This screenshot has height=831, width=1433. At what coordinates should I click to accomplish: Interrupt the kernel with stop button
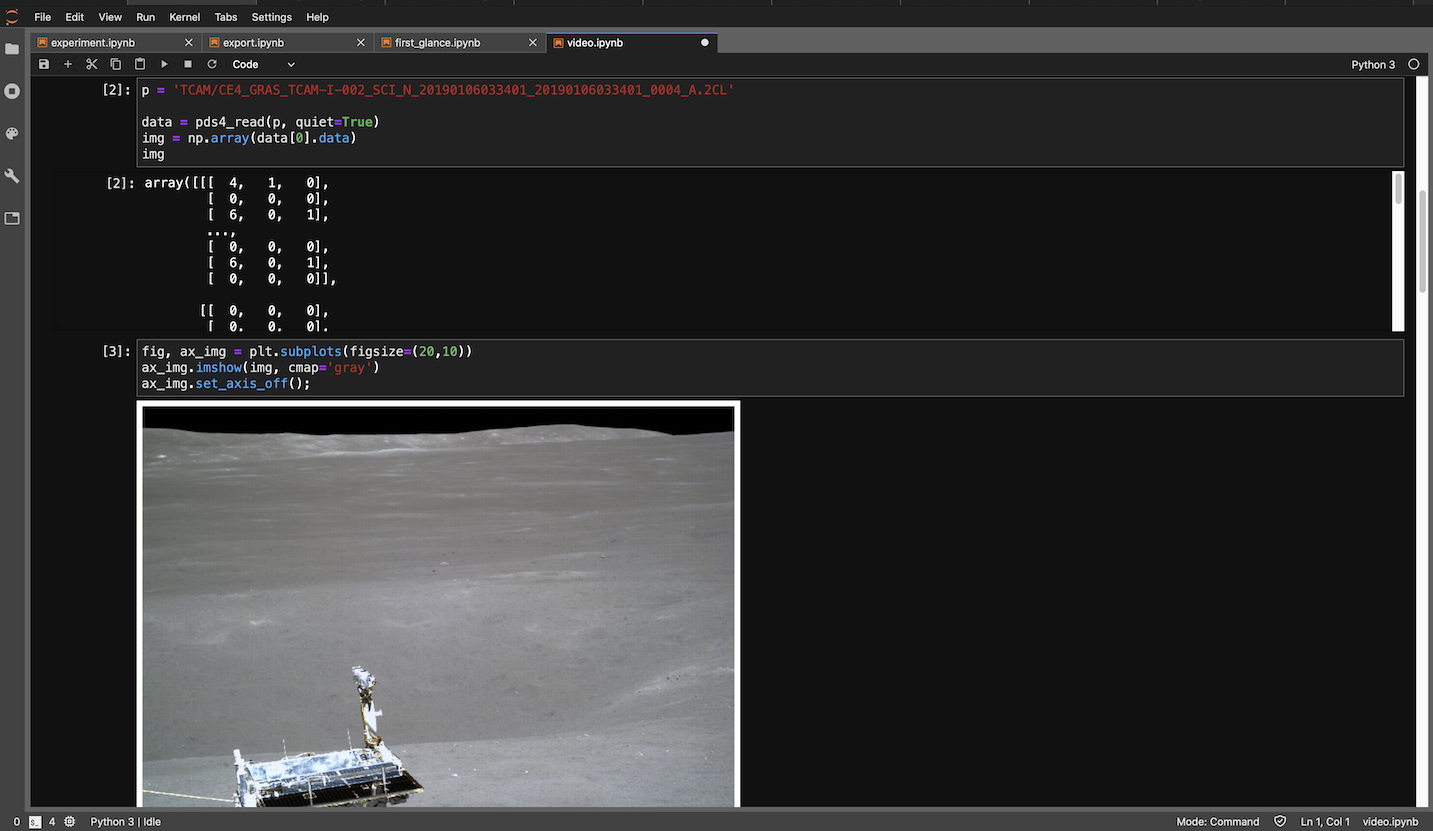pyautogui.click(x=188, y=64)
